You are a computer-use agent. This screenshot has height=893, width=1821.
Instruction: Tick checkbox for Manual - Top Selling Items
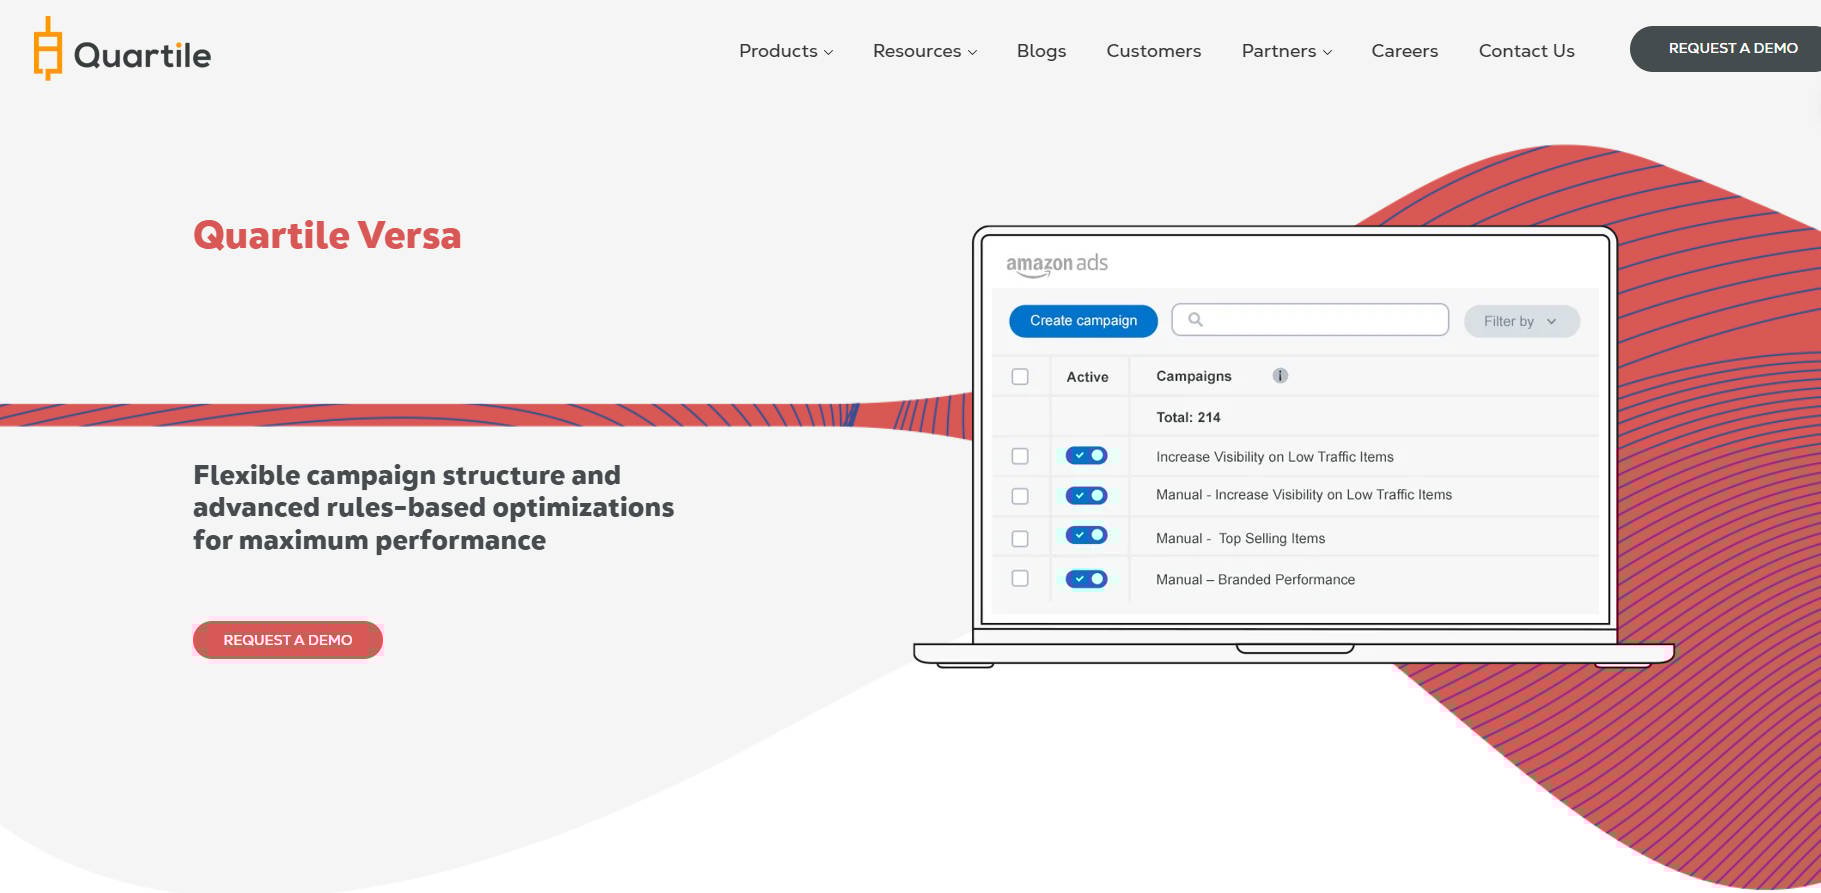[1020, 539]
